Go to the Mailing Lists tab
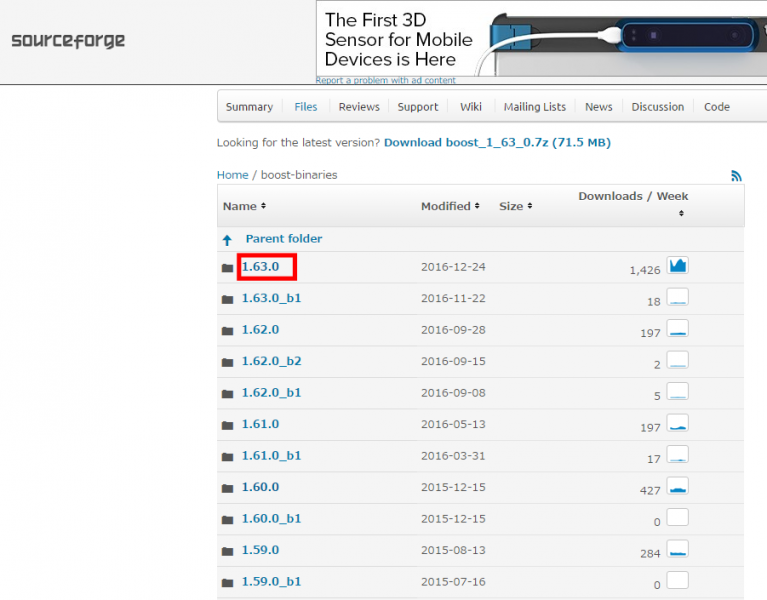Image resolution: width=767 pixels, height=600 pixels. 534,107
